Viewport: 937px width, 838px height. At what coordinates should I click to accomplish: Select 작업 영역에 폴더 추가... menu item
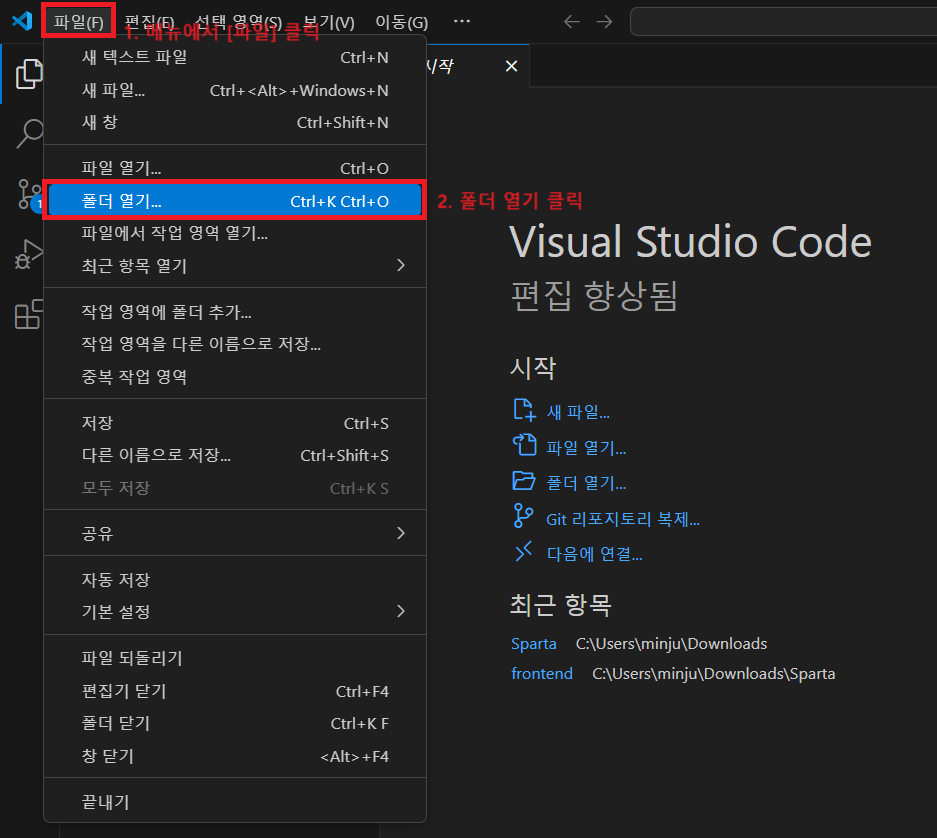tap(235, 311)
